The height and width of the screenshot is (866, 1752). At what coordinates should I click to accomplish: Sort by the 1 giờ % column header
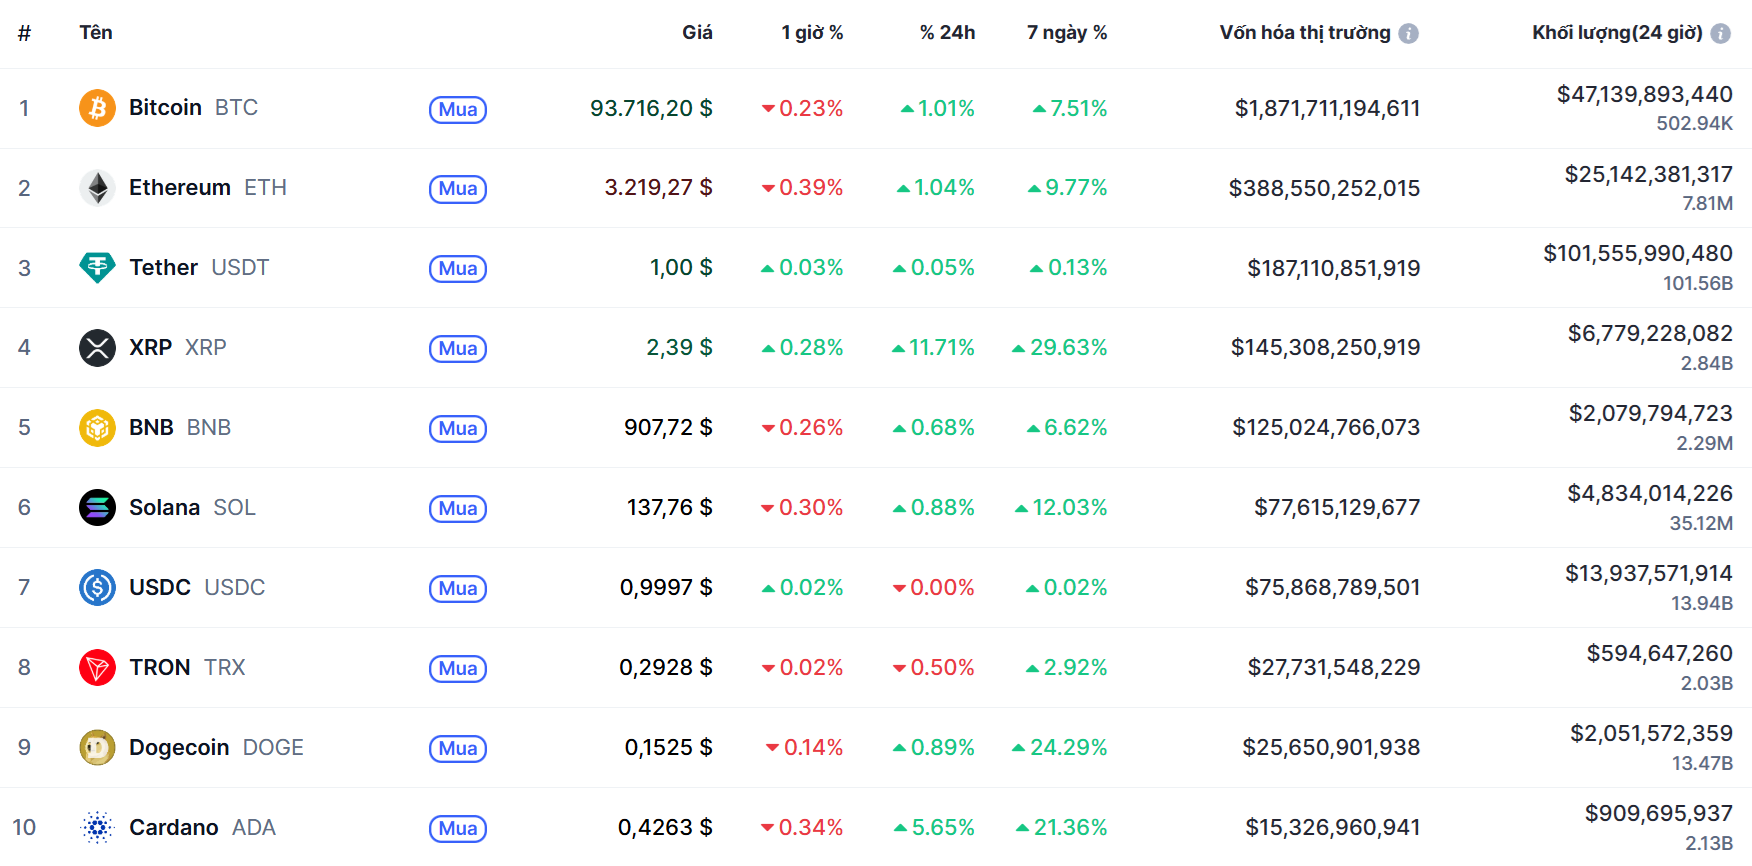tap(812, 32)
